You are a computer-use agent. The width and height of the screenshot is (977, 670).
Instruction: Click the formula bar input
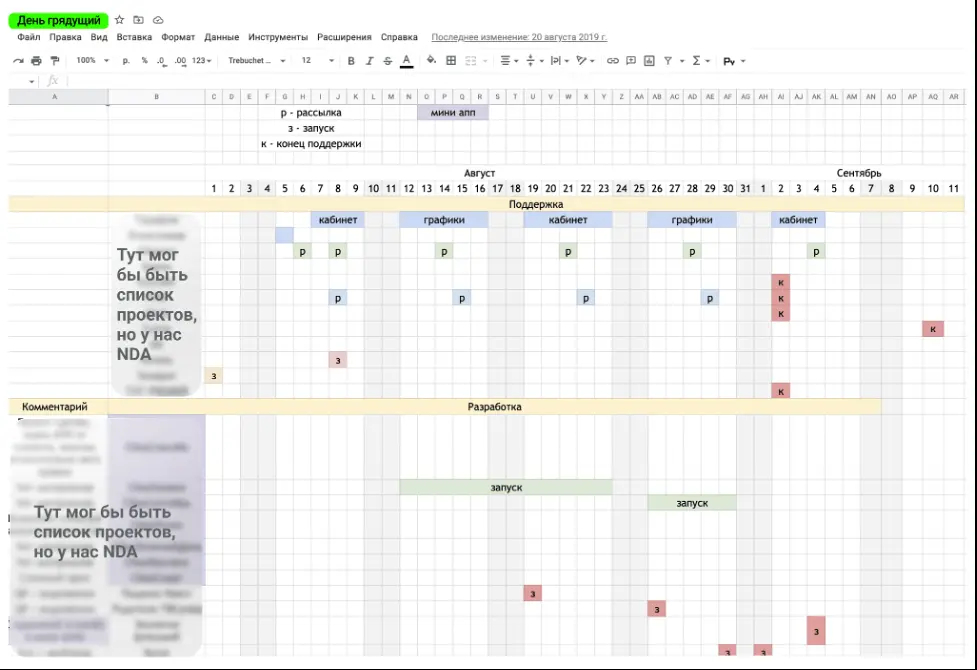[517, 81]
